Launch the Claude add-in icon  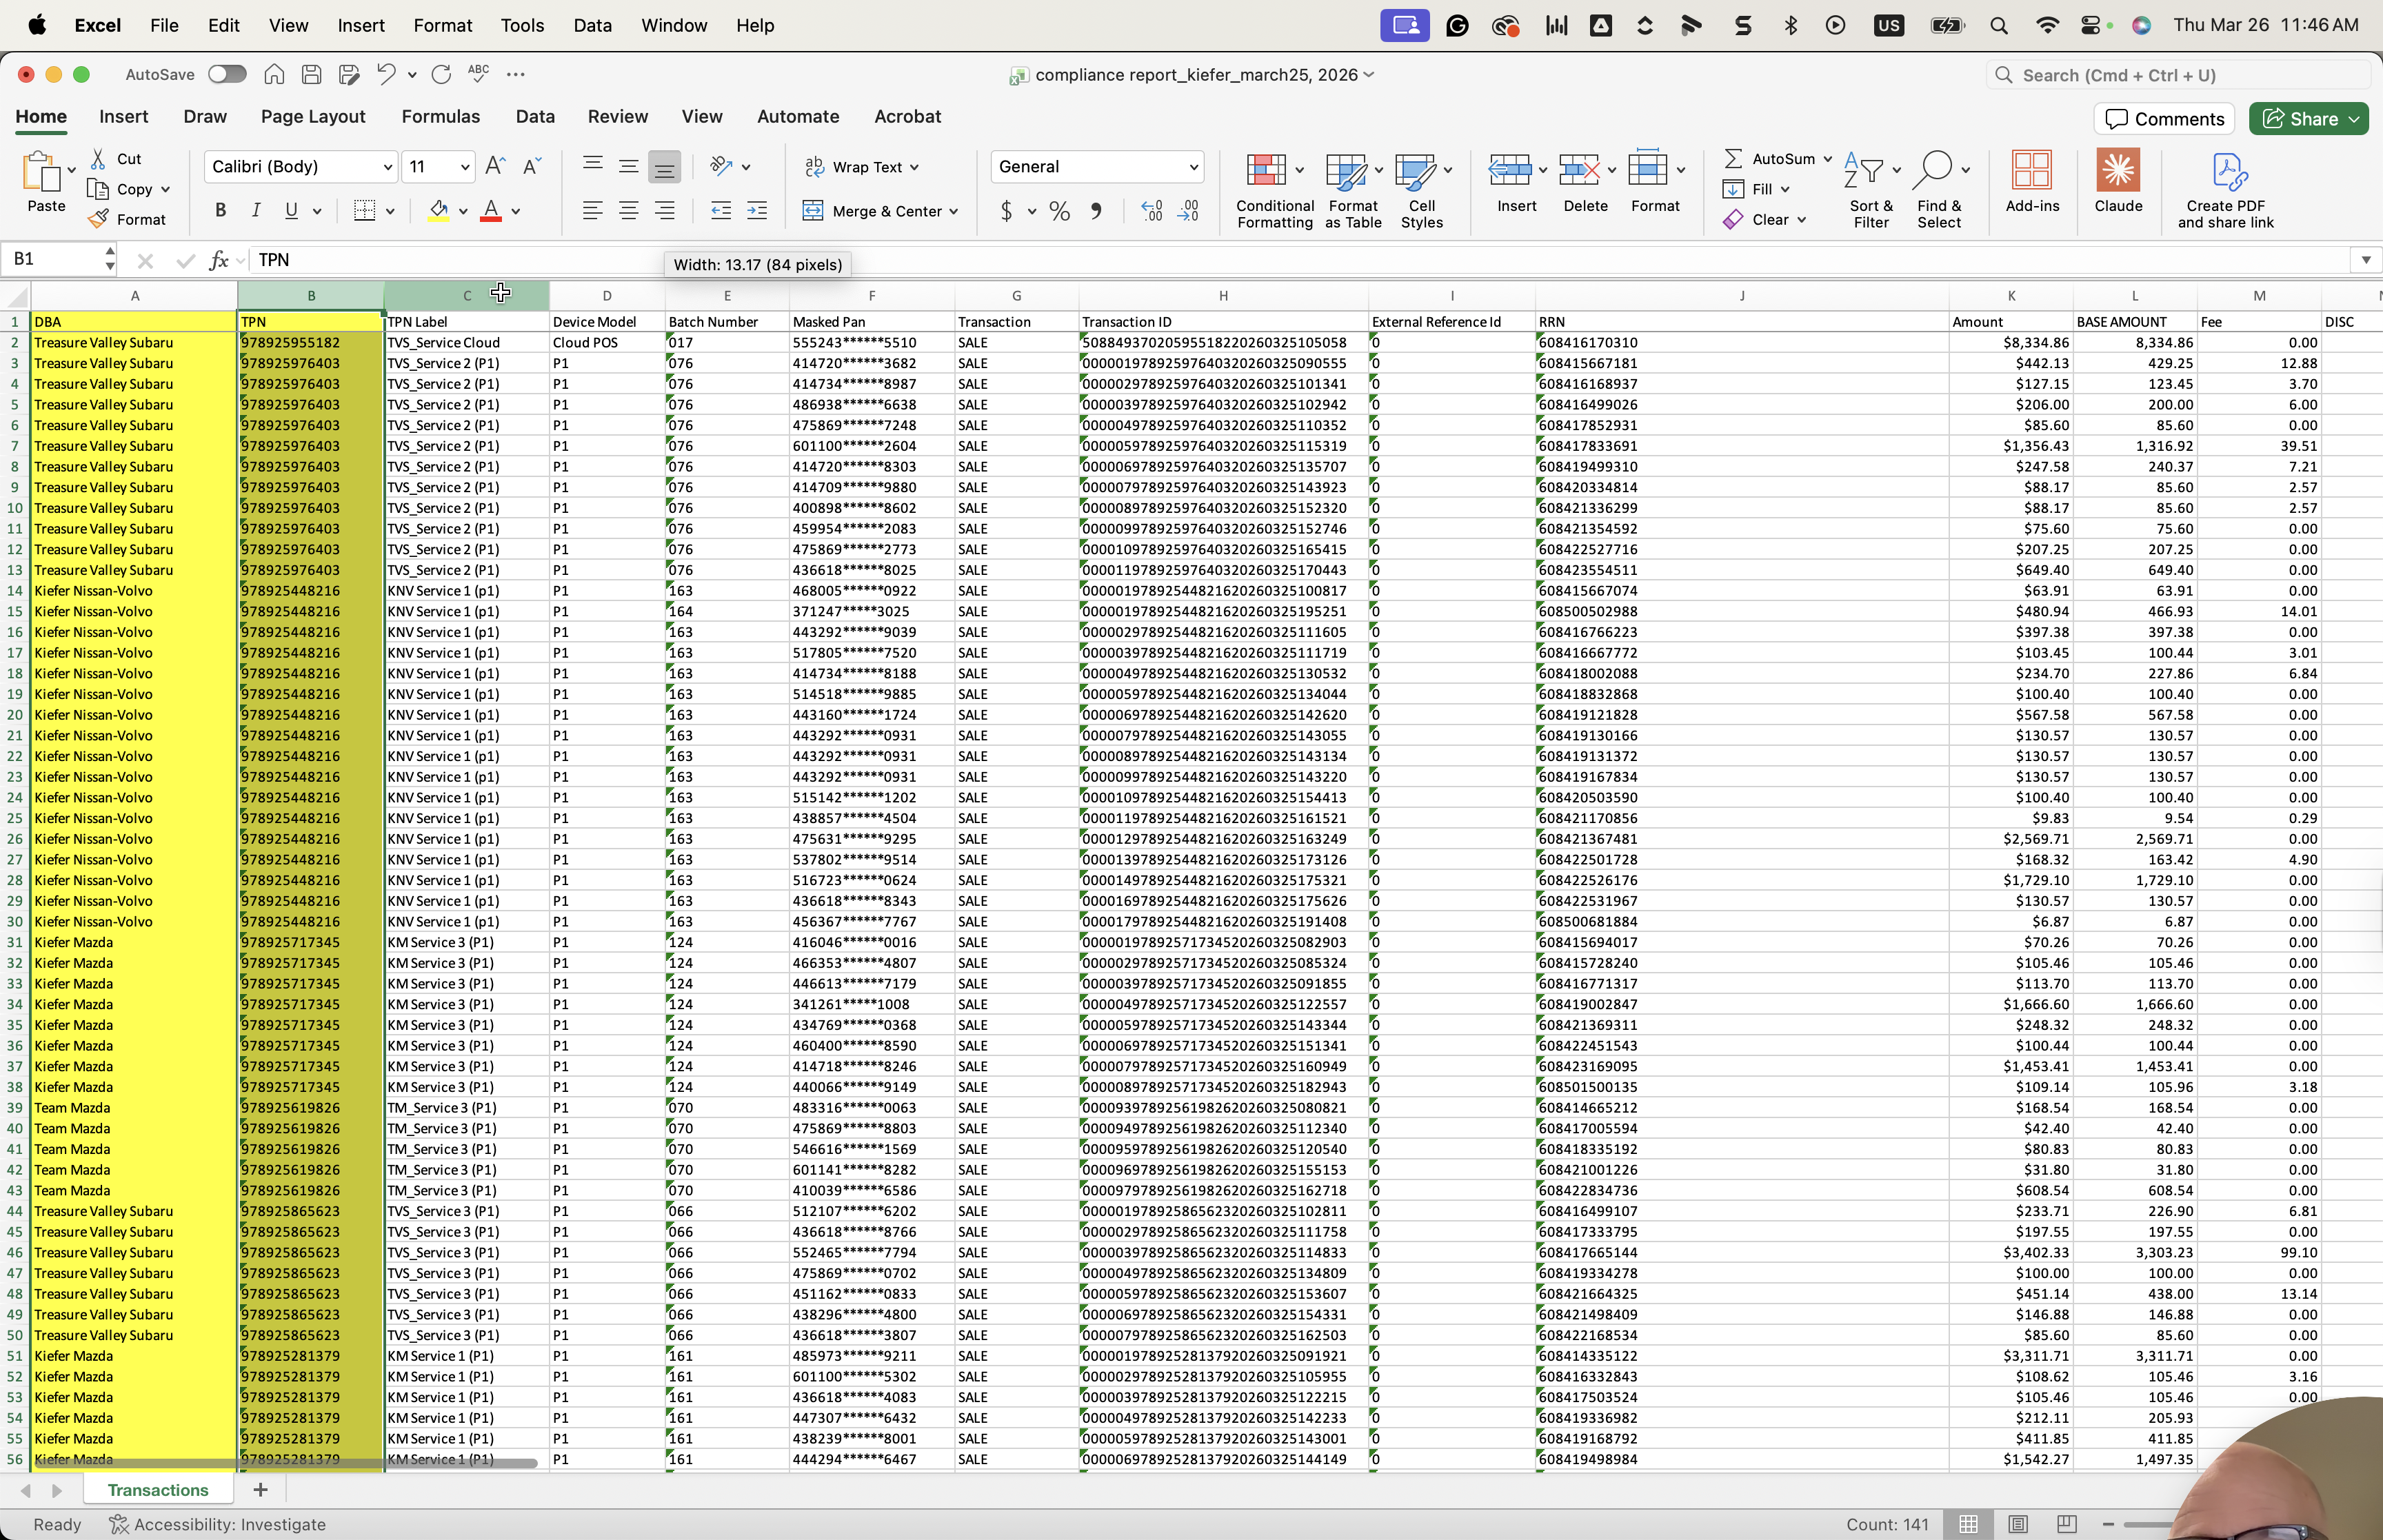coord(2118,170)
